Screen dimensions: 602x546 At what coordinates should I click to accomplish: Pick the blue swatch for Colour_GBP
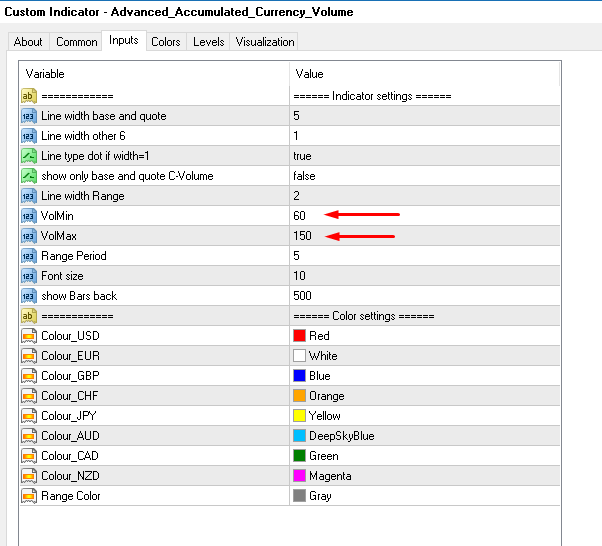click(x=299, y=376)
